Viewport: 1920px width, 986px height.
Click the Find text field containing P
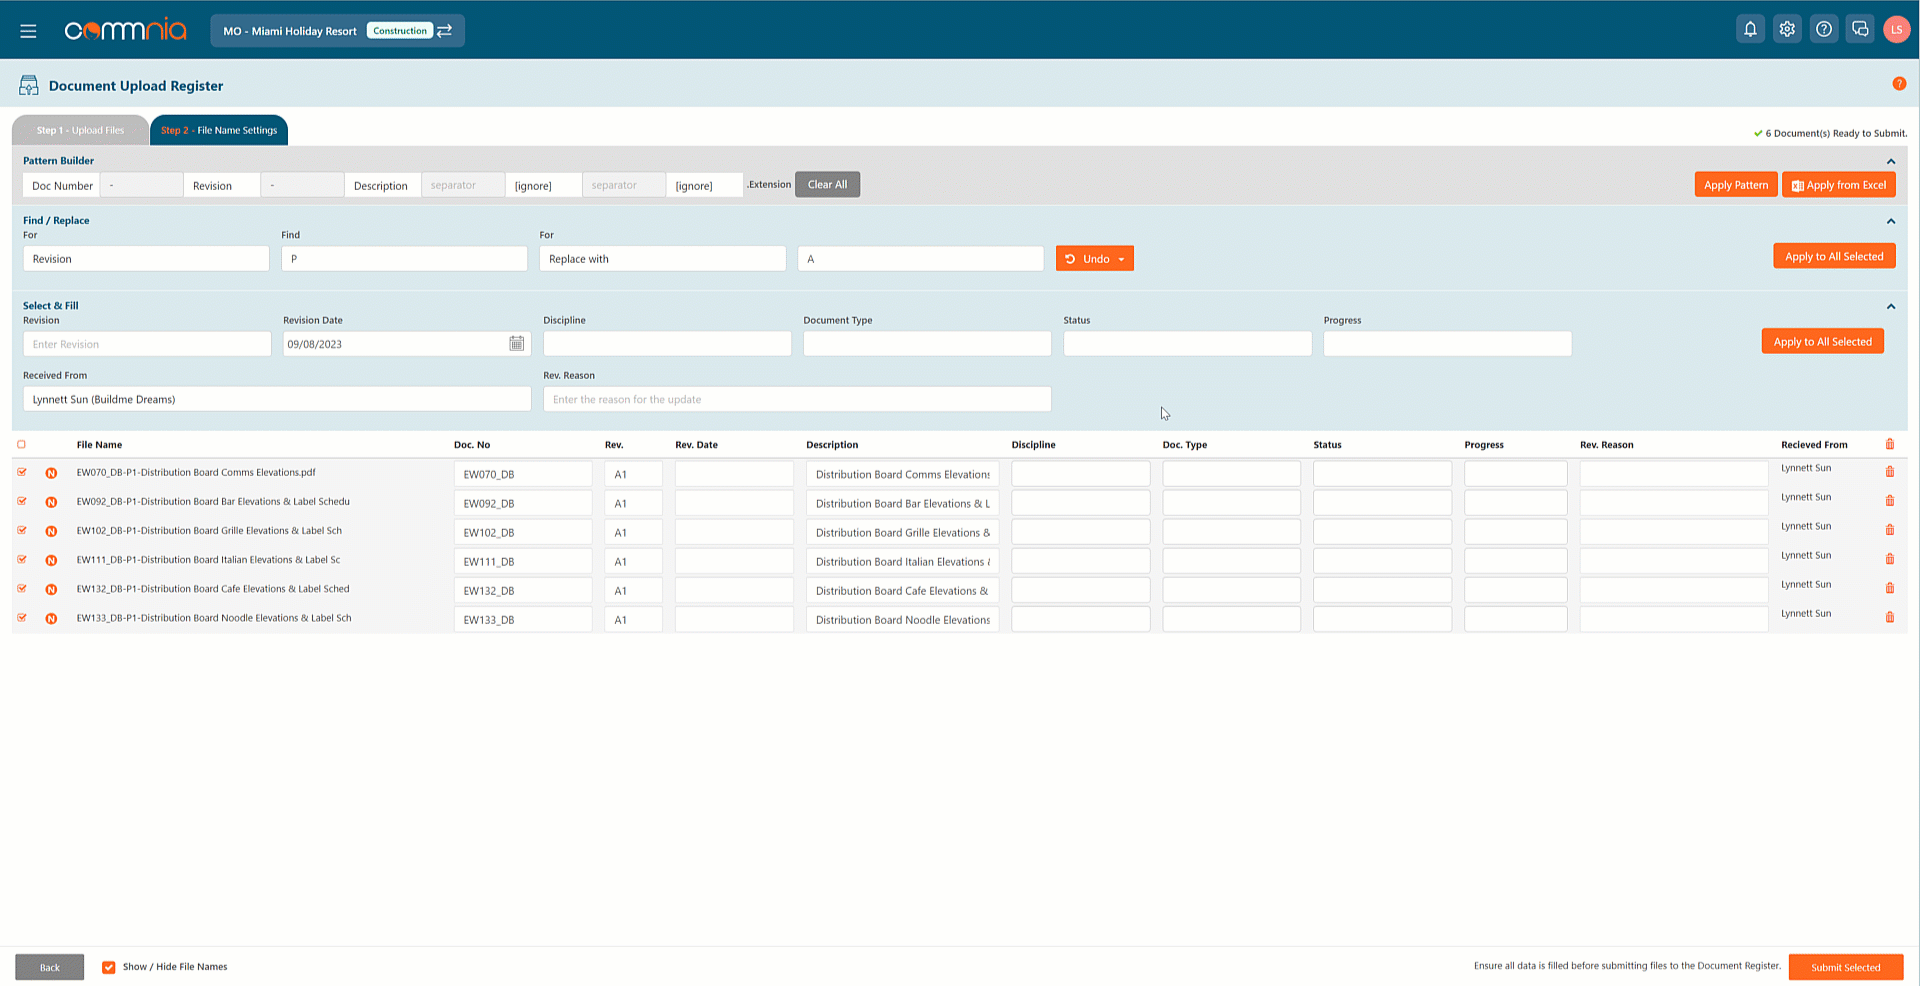coord(404,259)
